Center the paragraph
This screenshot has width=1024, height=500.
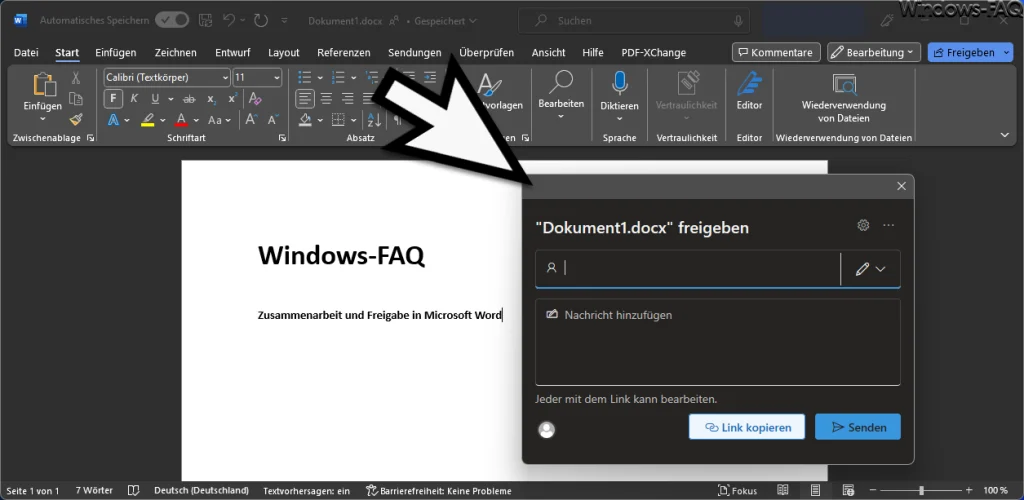[x=327, y=99]
